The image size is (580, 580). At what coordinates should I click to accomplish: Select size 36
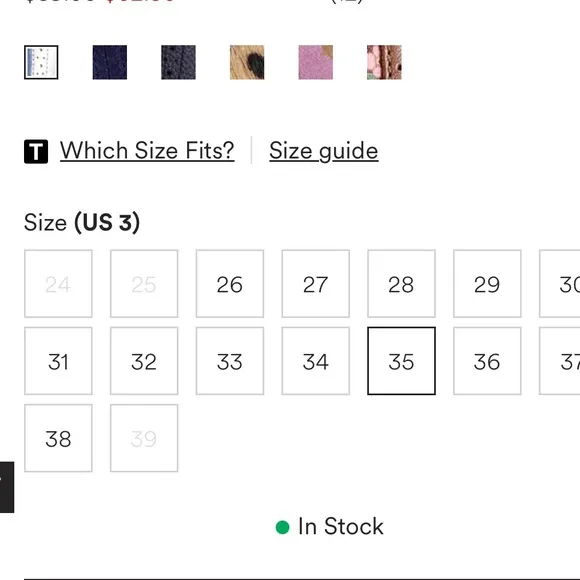click(487, 361)
